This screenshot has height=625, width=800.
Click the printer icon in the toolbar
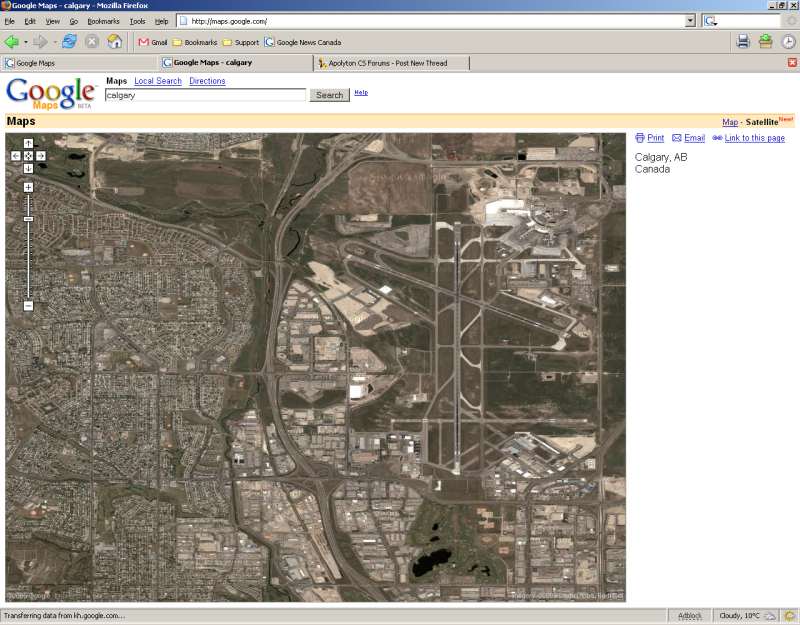[743, 41]
